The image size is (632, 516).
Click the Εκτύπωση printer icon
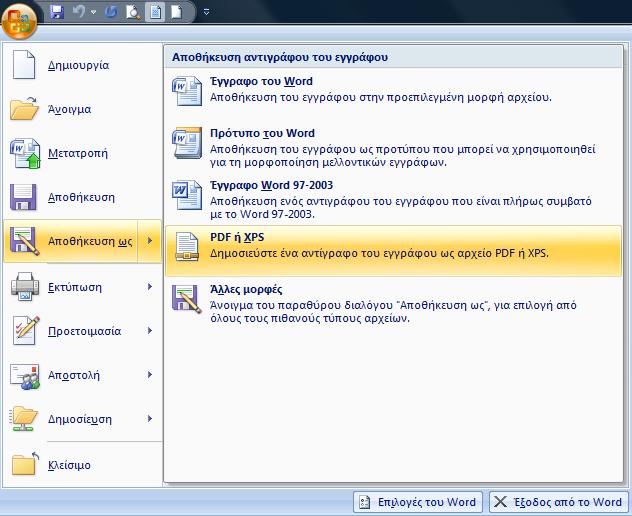(25, 286)
